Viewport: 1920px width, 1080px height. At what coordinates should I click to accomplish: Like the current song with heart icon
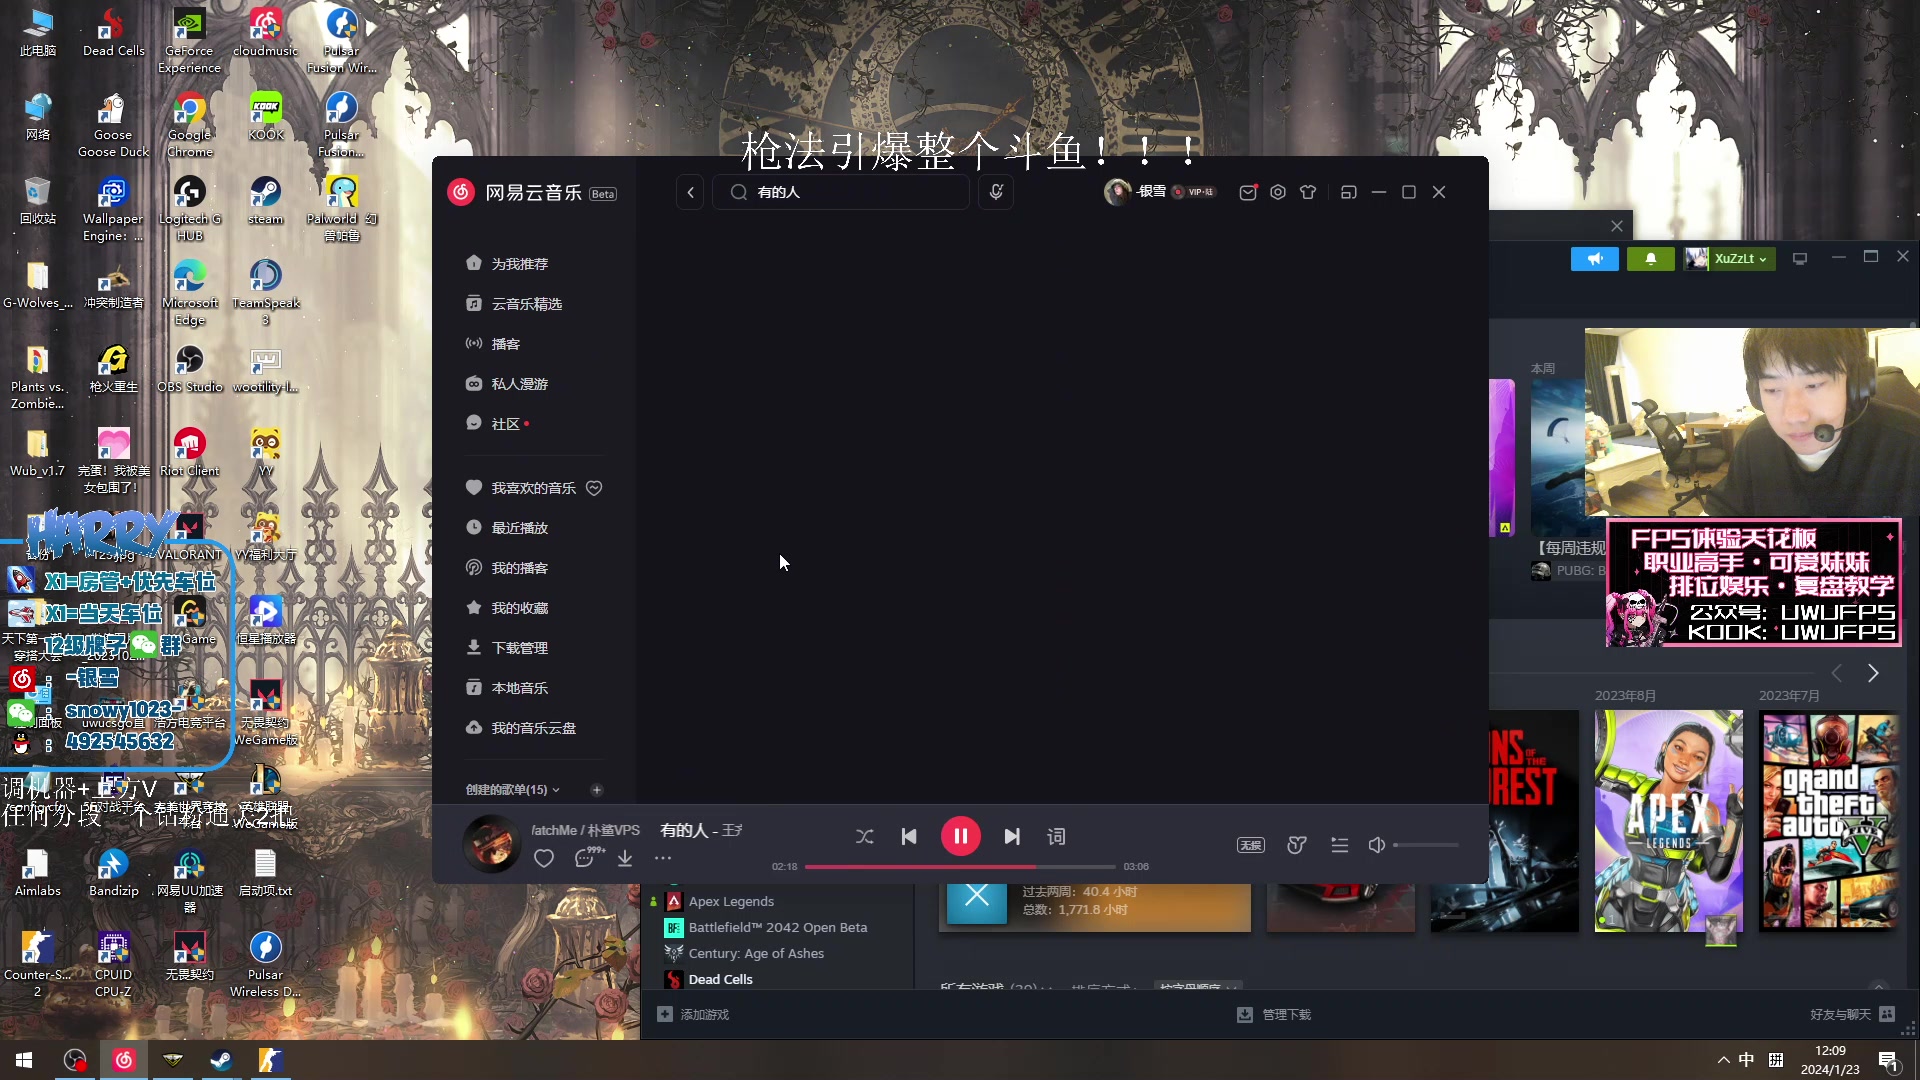pyautogui.click(x=544, y=858)
